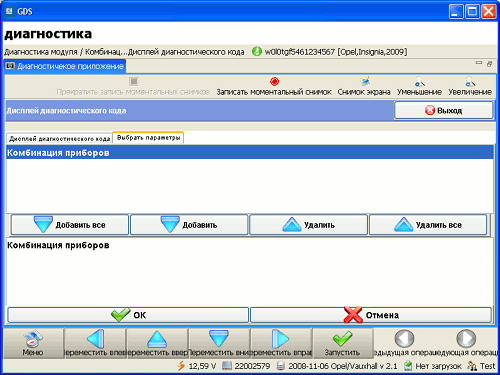
Task: Confirm with the OK button
Action: coord(128,315)
